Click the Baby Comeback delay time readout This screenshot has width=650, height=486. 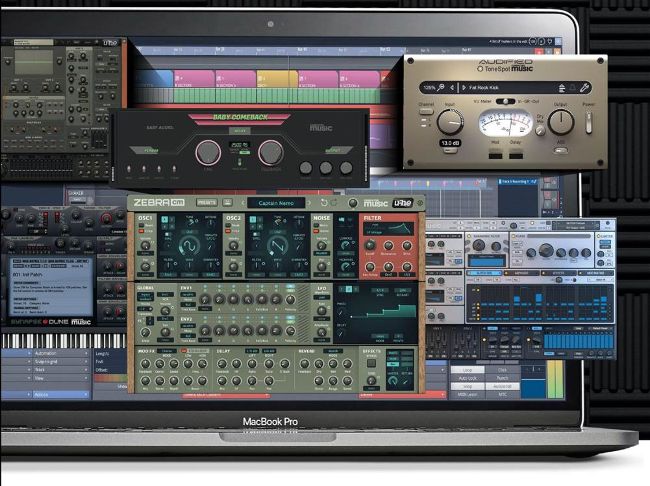(x=240, y=146)
